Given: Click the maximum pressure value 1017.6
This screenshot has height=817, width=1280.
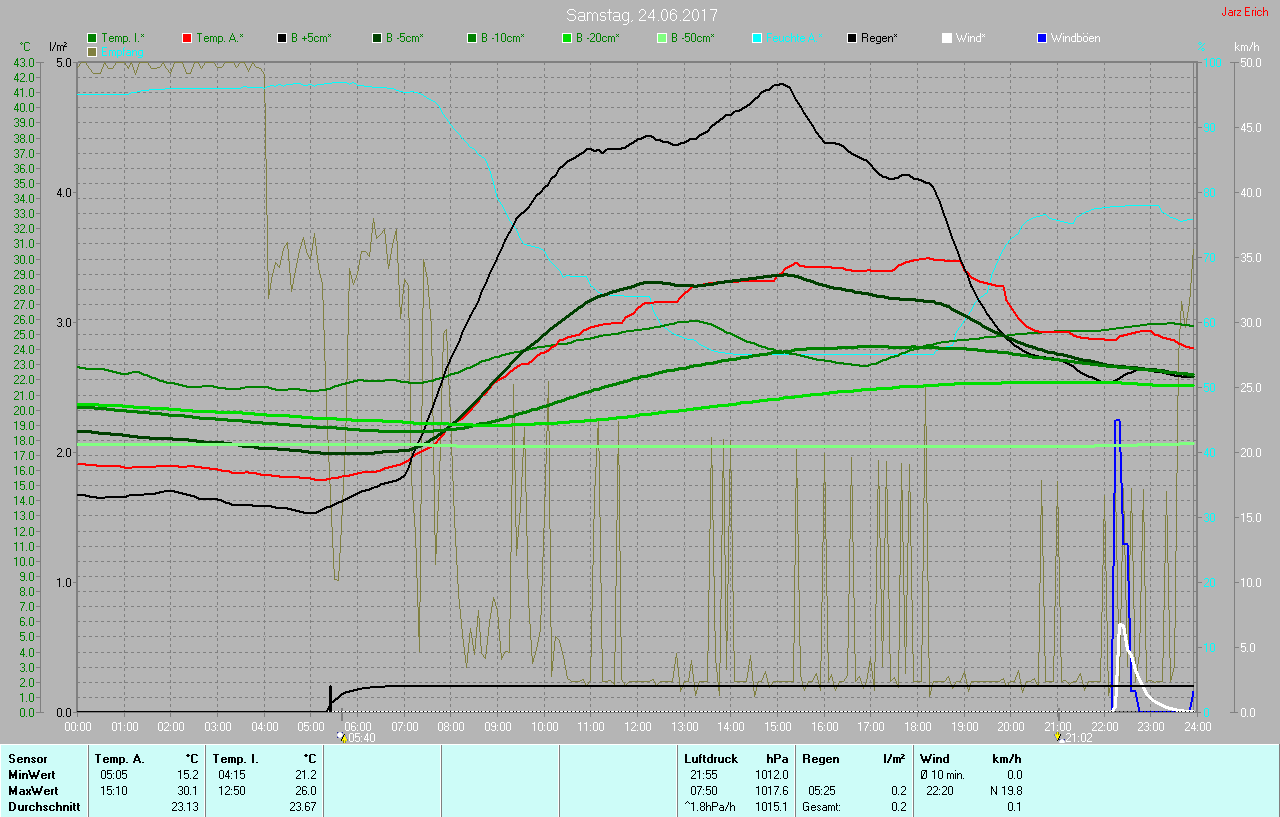Looking at the screenshot, I should coord(772,791).
